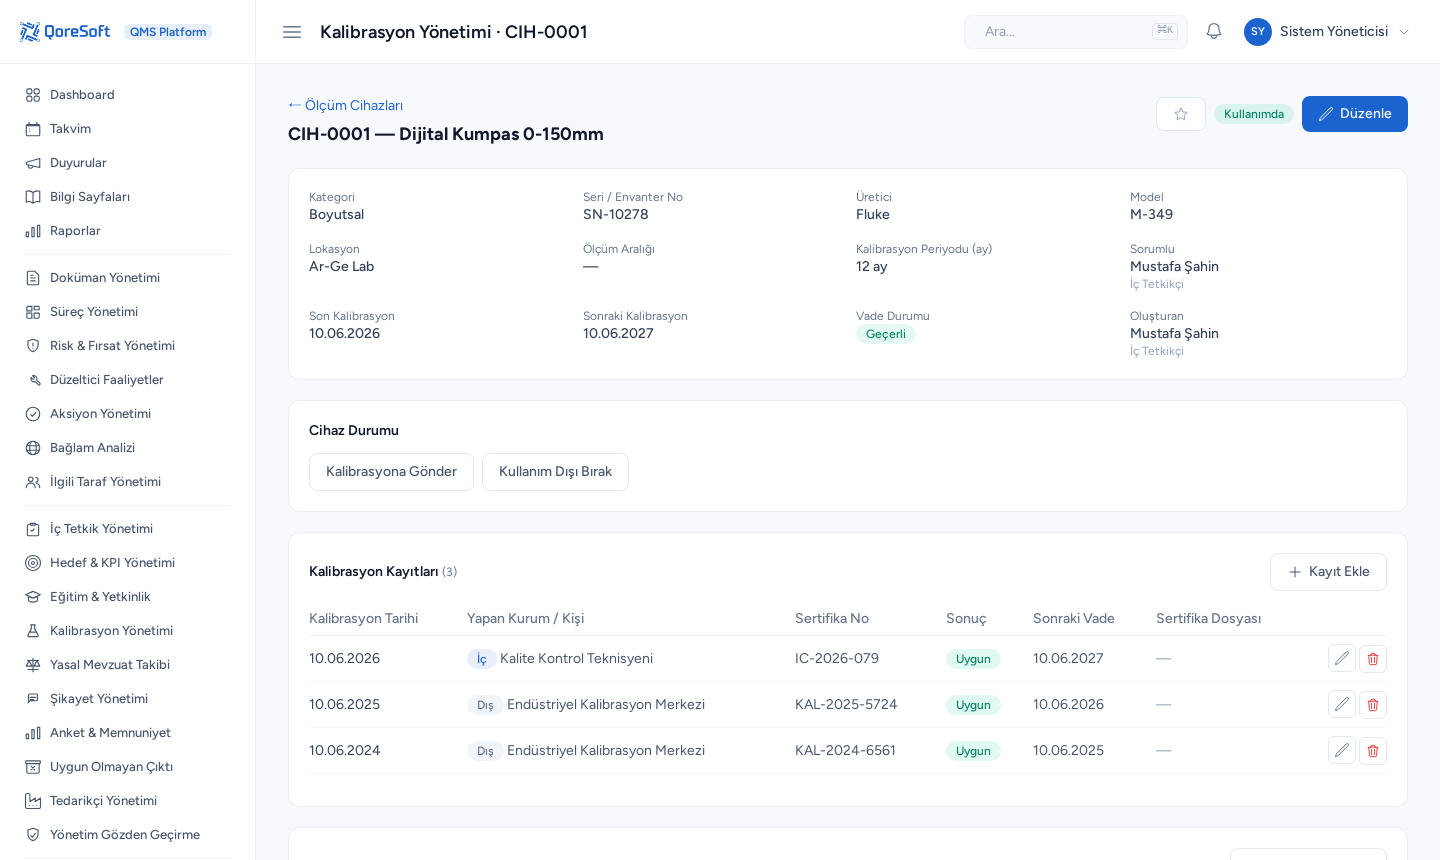Screen dimensions: 1440x860
Task: Click the manufacturer value Fluke
Action: click(x=873, y=215)
